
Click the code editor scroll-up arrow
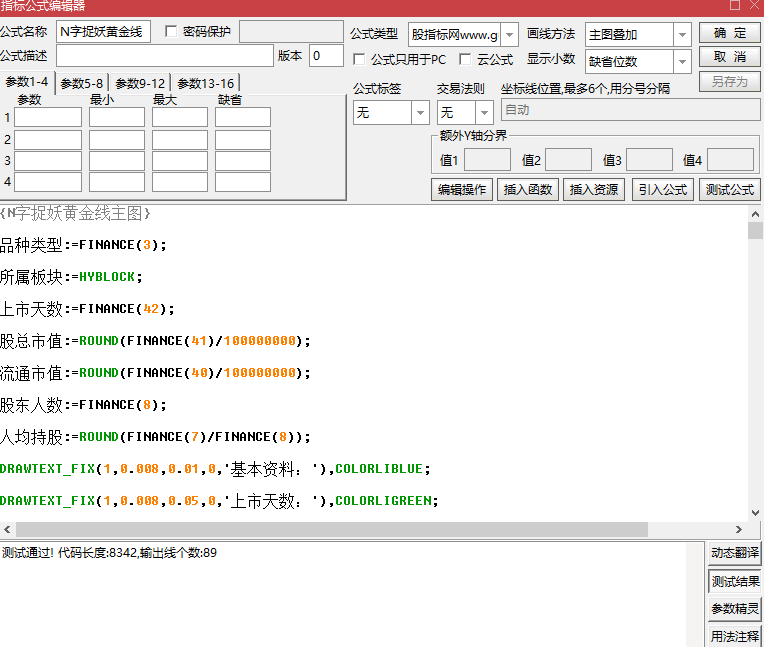[x=755, y=214]
